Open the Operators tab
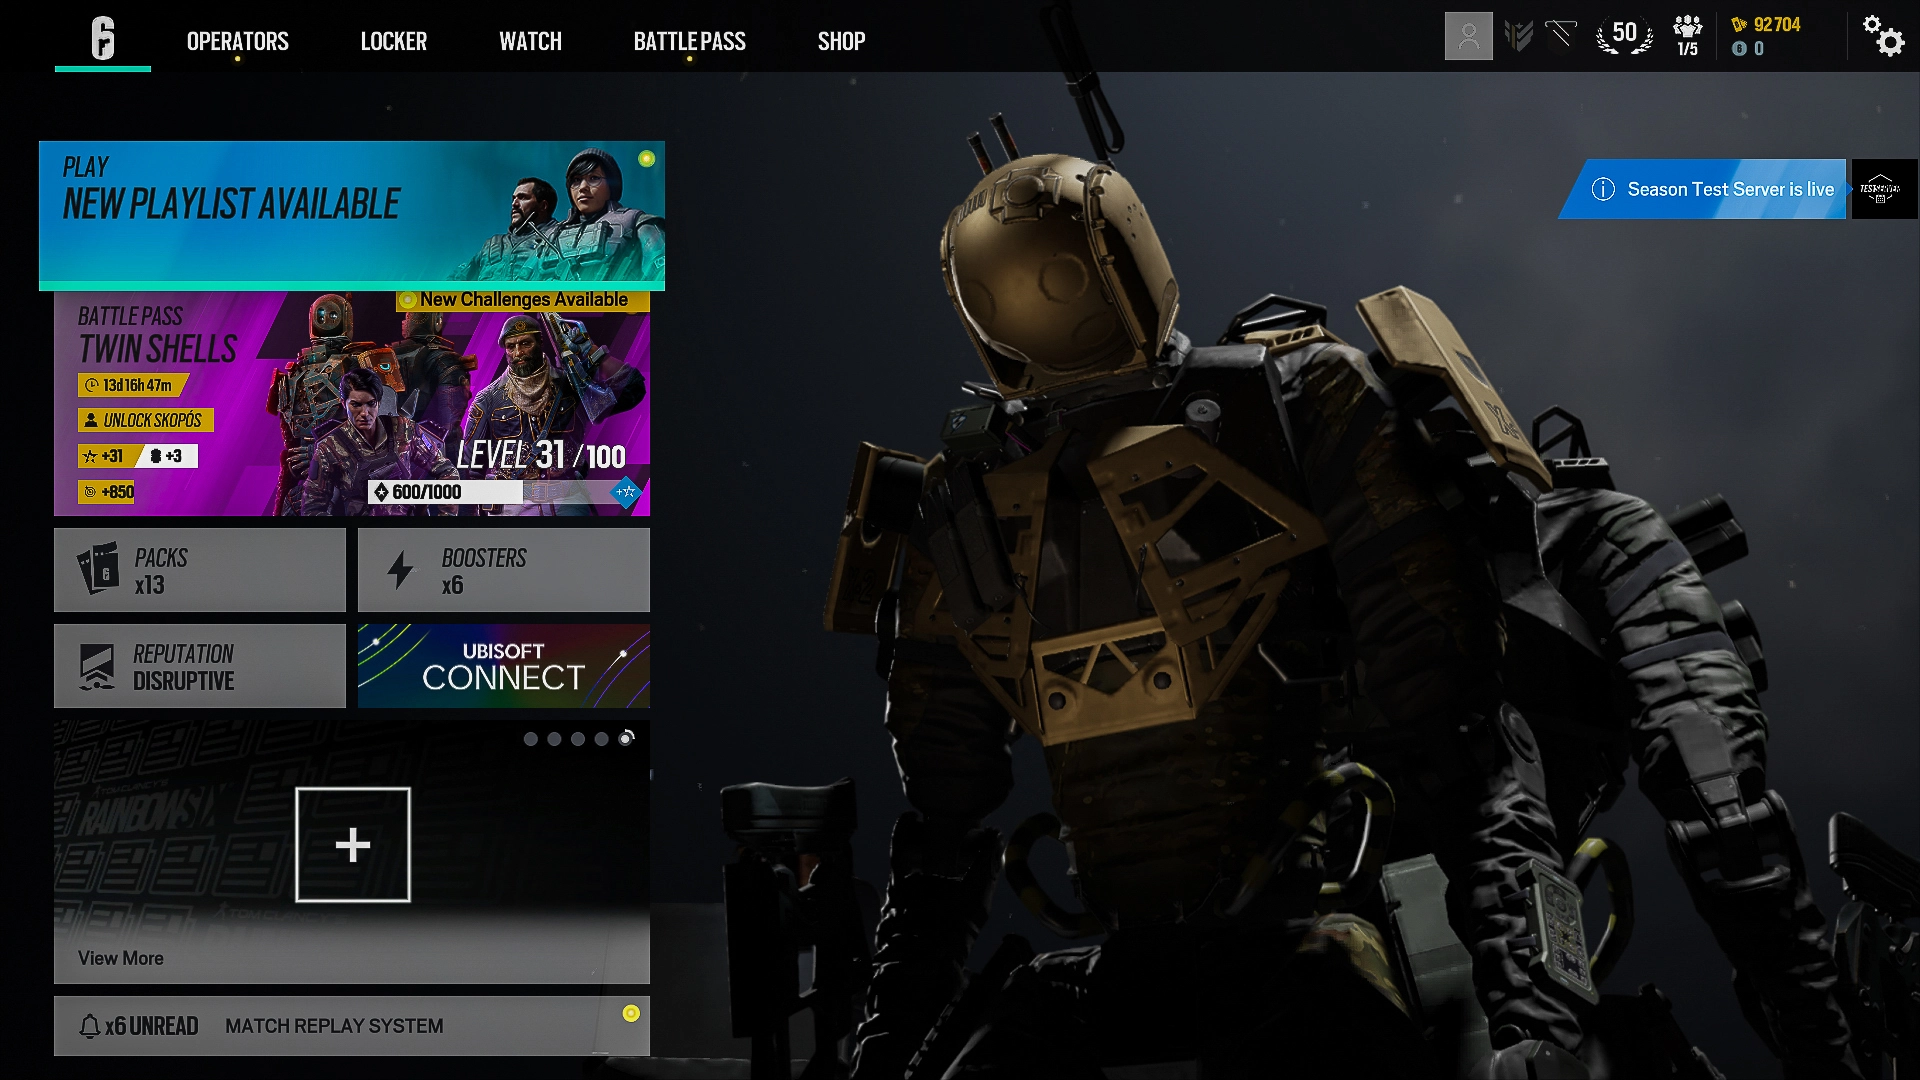The width and height of the screenshot is (1920, 1080). click(x=237, y=41)
